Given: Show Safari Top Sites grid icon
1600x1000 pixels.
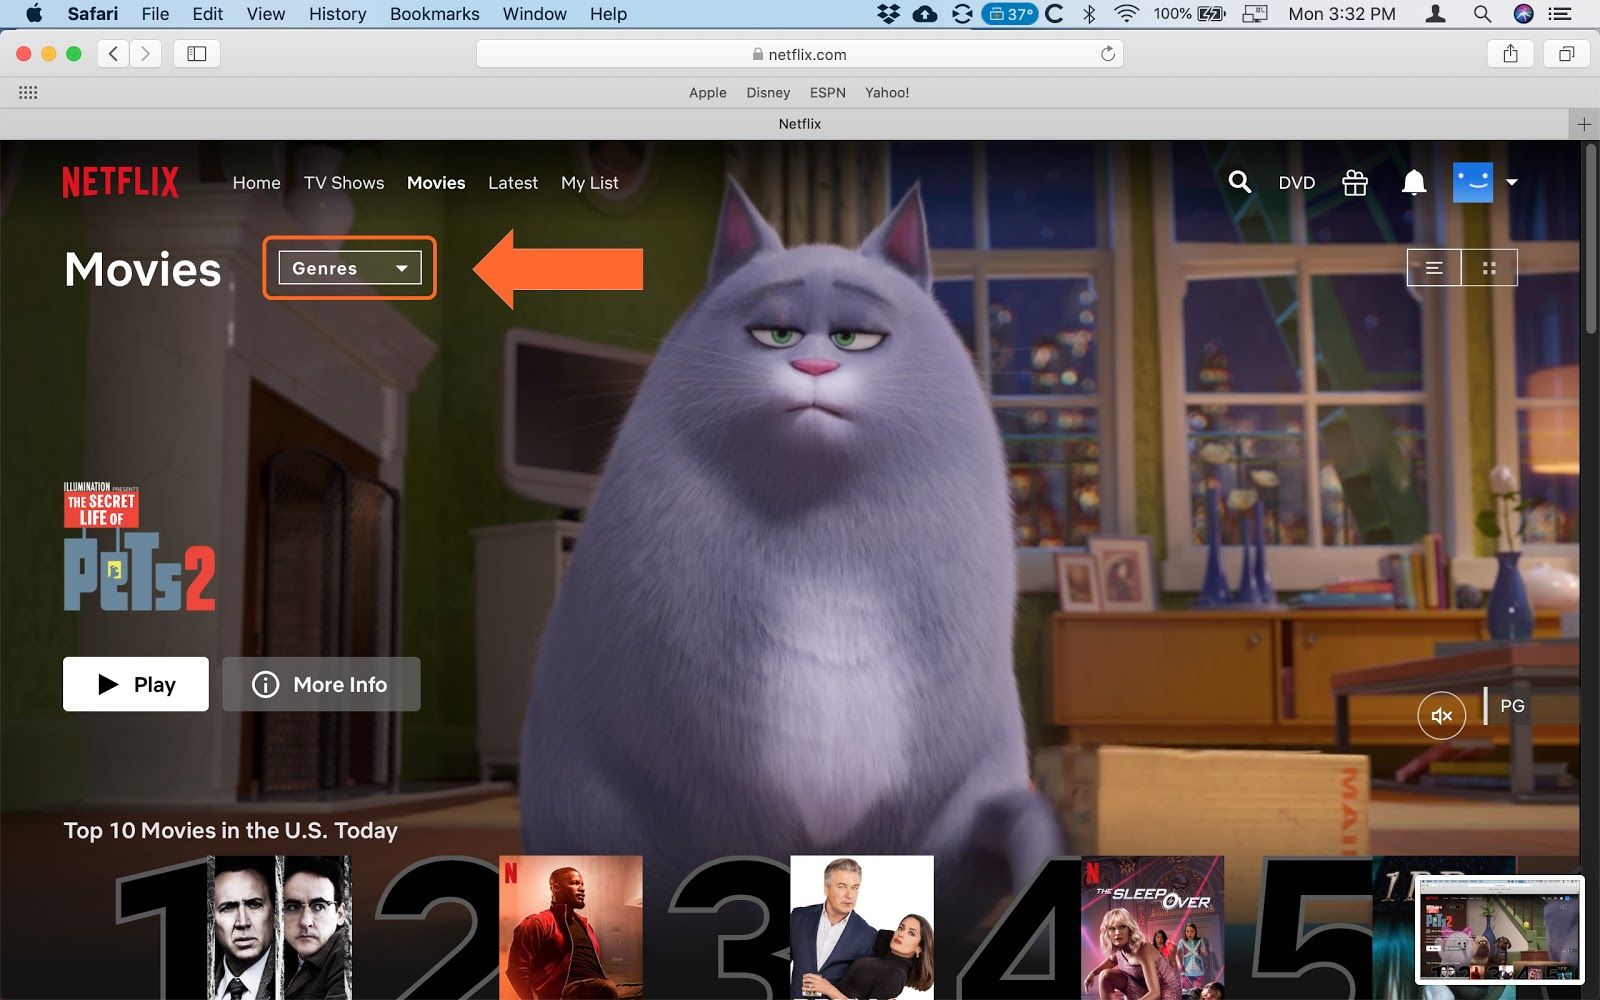Looking at the screenshot, I should coord(28,92).
